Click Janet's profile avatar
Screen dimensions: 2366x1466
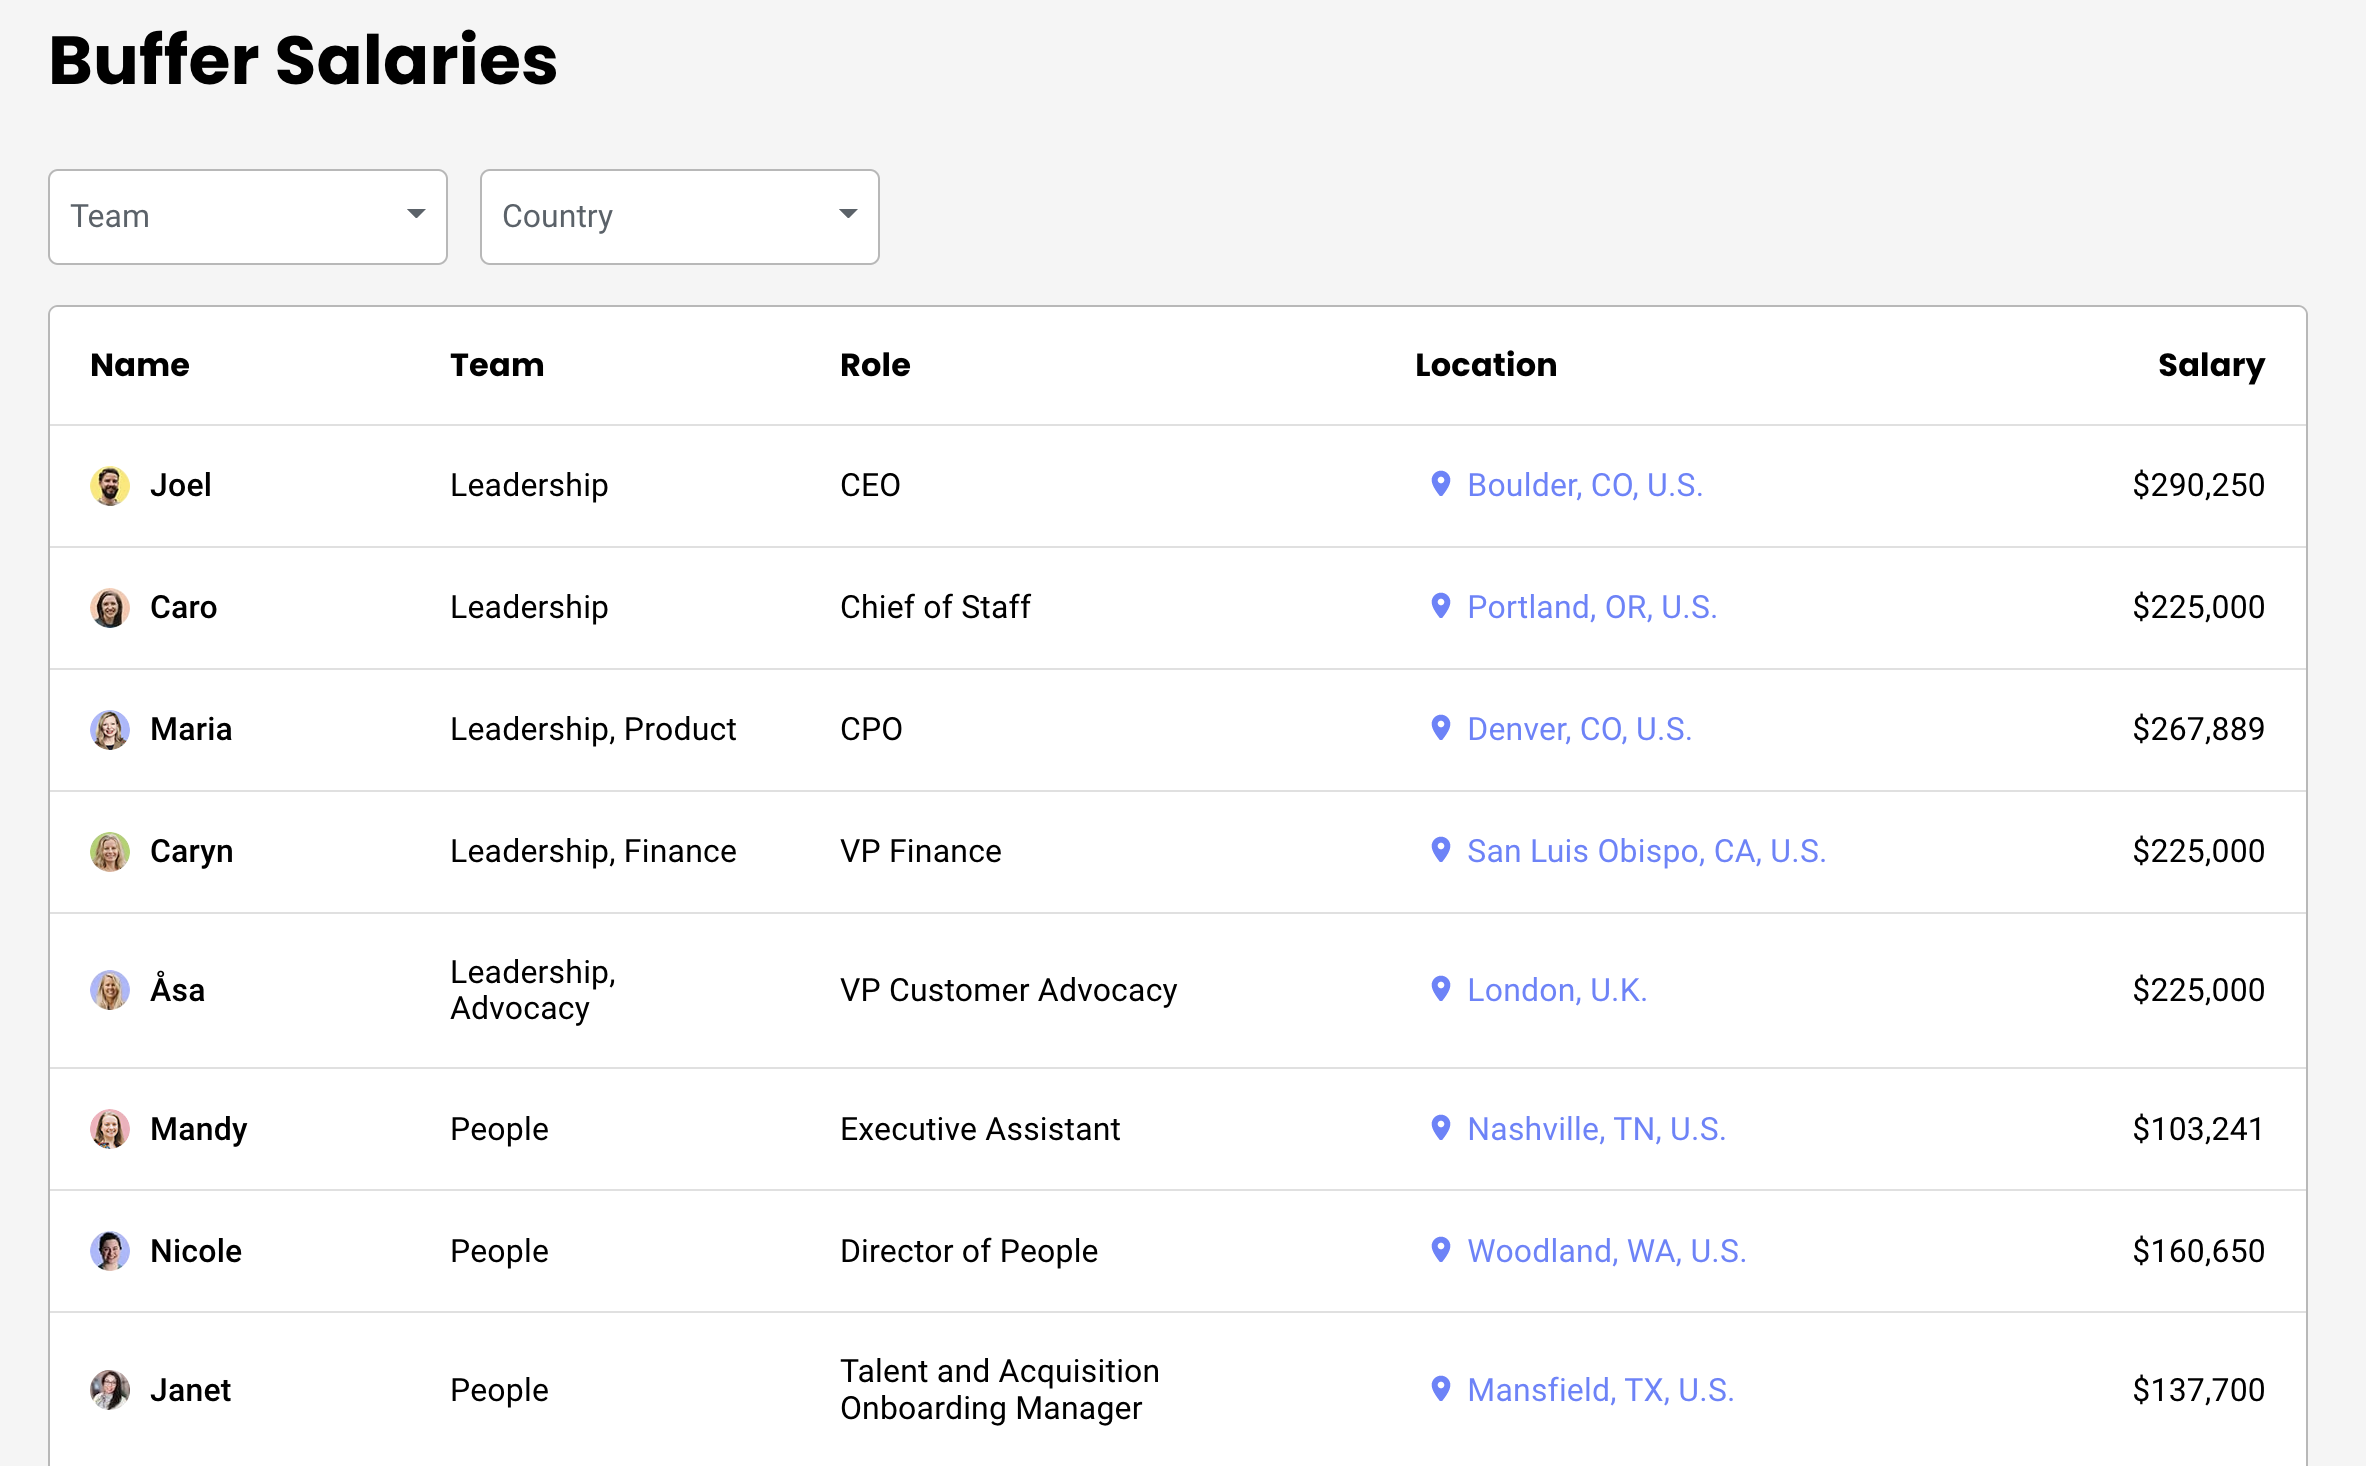tap(110, 1390)
